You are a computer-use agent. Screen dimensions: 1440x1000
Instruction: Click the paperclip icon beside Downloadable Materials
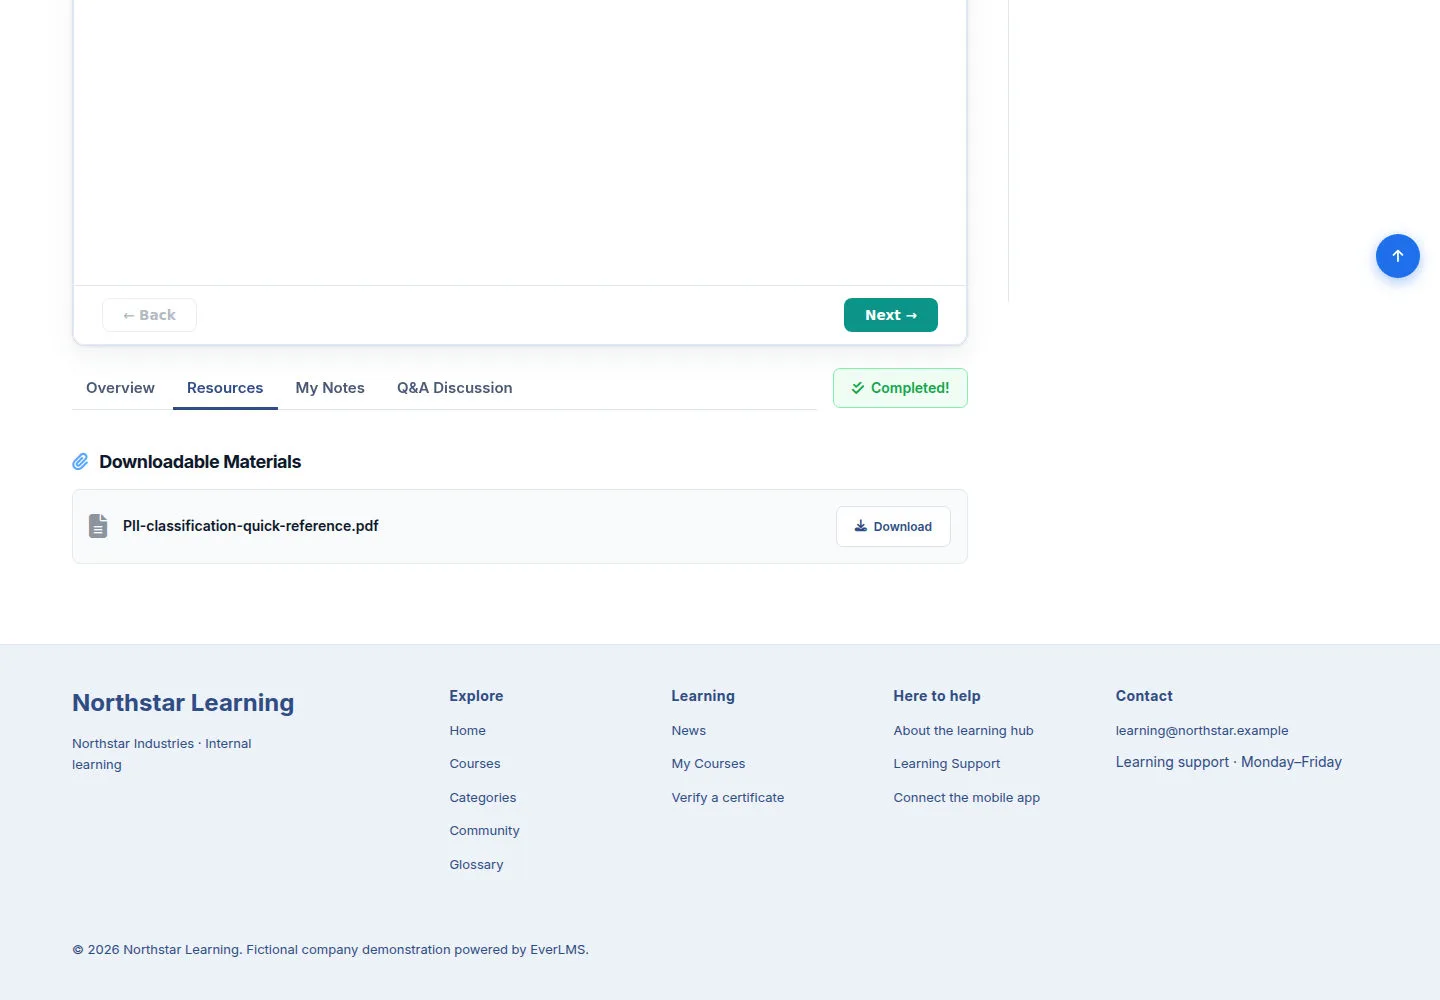(81, 462)
